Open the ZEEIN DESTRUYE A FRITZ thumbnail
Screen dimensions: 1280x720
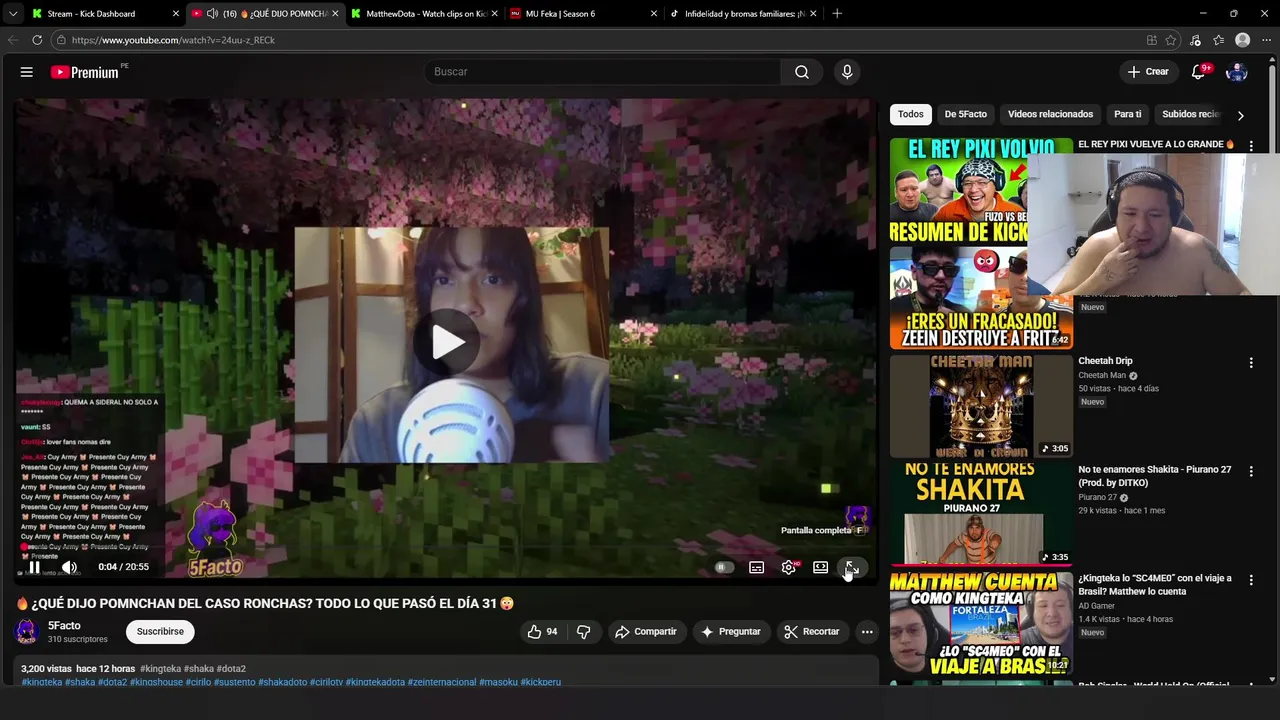(981, 298)
